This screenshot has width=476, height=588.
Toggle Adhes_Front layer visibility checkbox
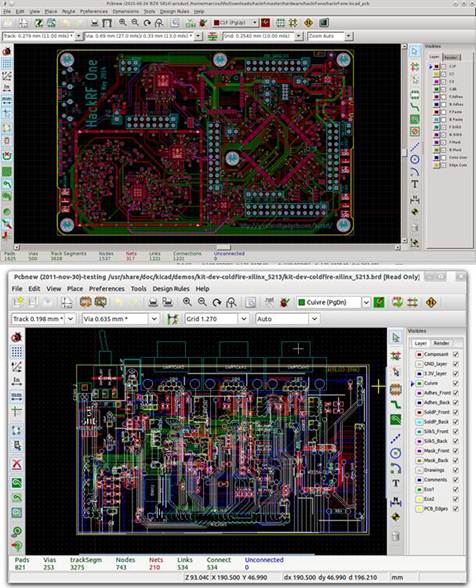click(456, 393)
